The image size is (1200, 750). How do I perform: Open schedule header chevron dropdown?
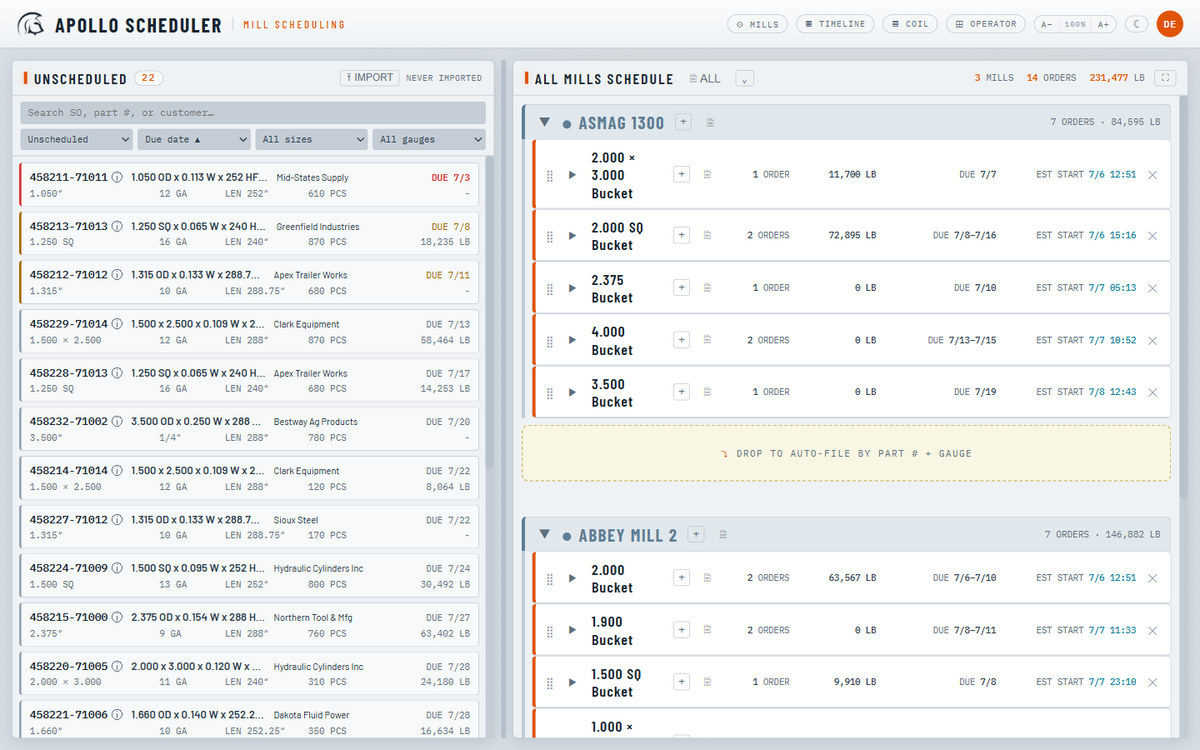pyautogui.click(x=744, y=78)
